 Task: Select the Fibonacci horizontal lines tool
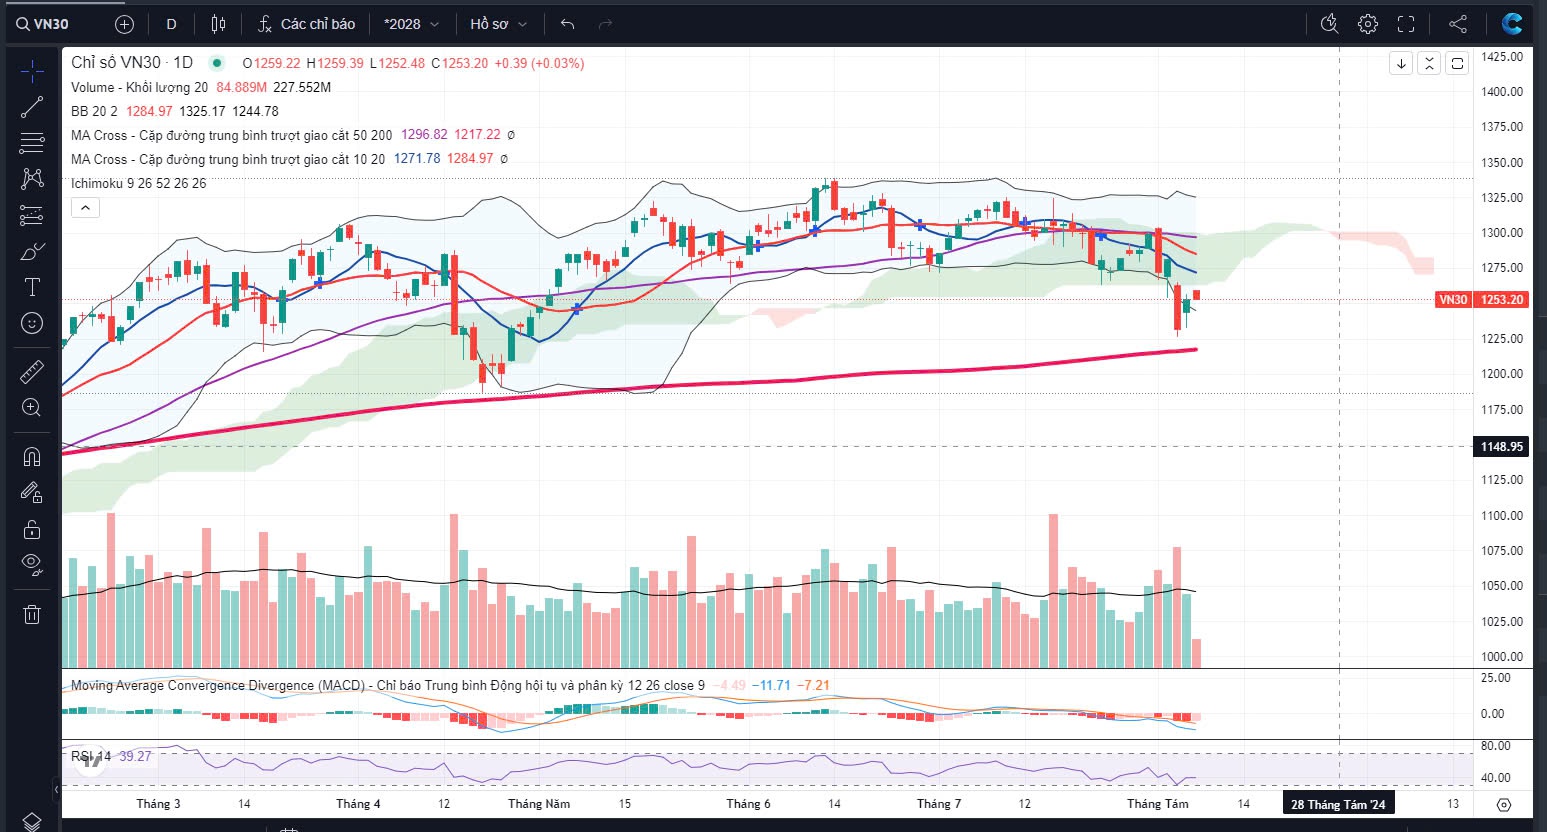click(32, 143)
